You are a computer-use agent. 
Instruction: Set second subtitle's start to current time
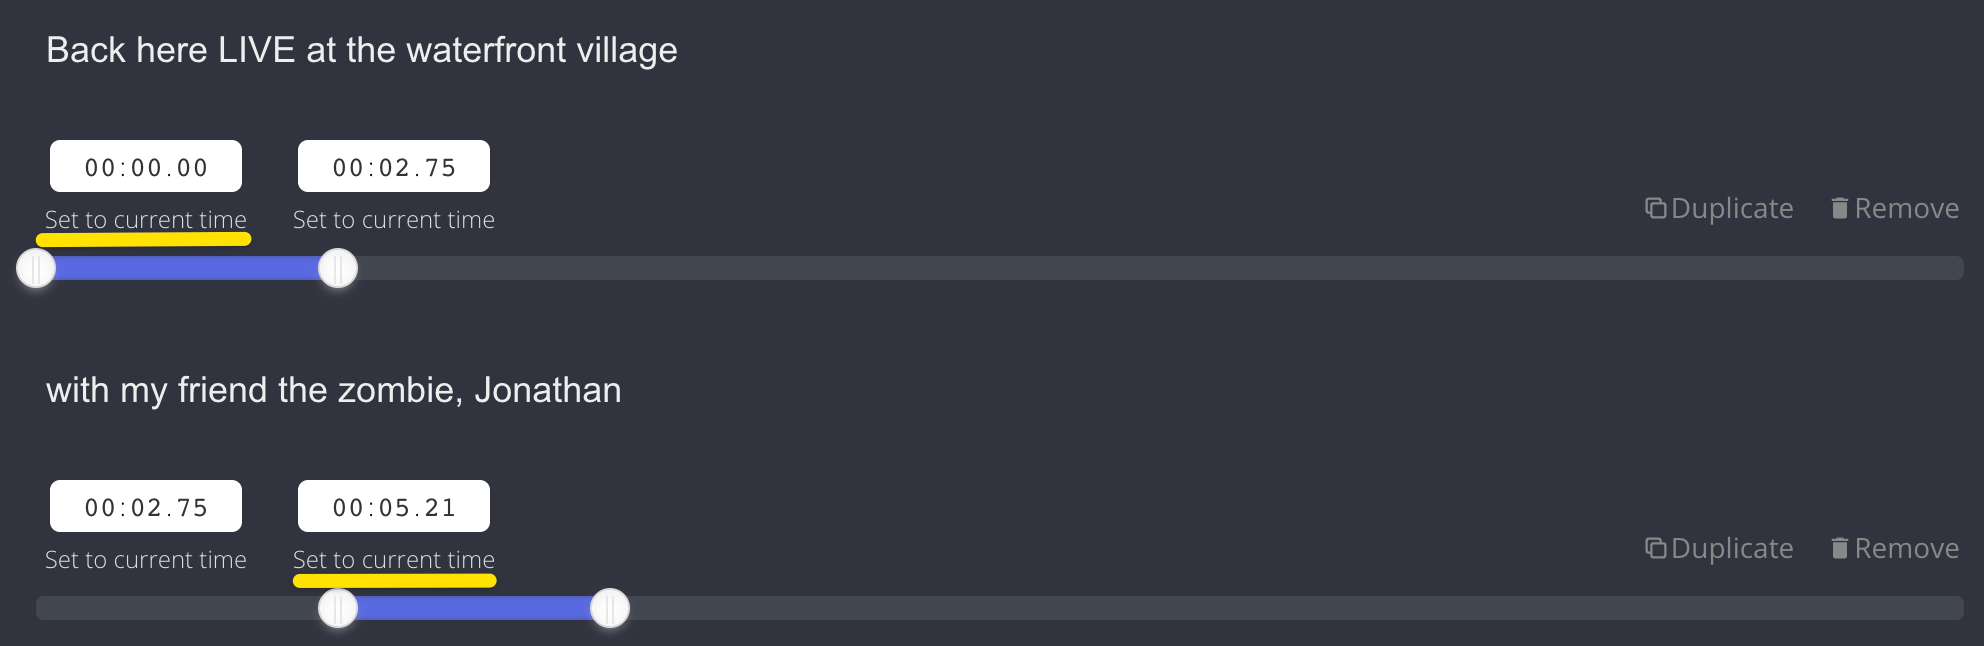pyautogui.click(x=146, y=560)
